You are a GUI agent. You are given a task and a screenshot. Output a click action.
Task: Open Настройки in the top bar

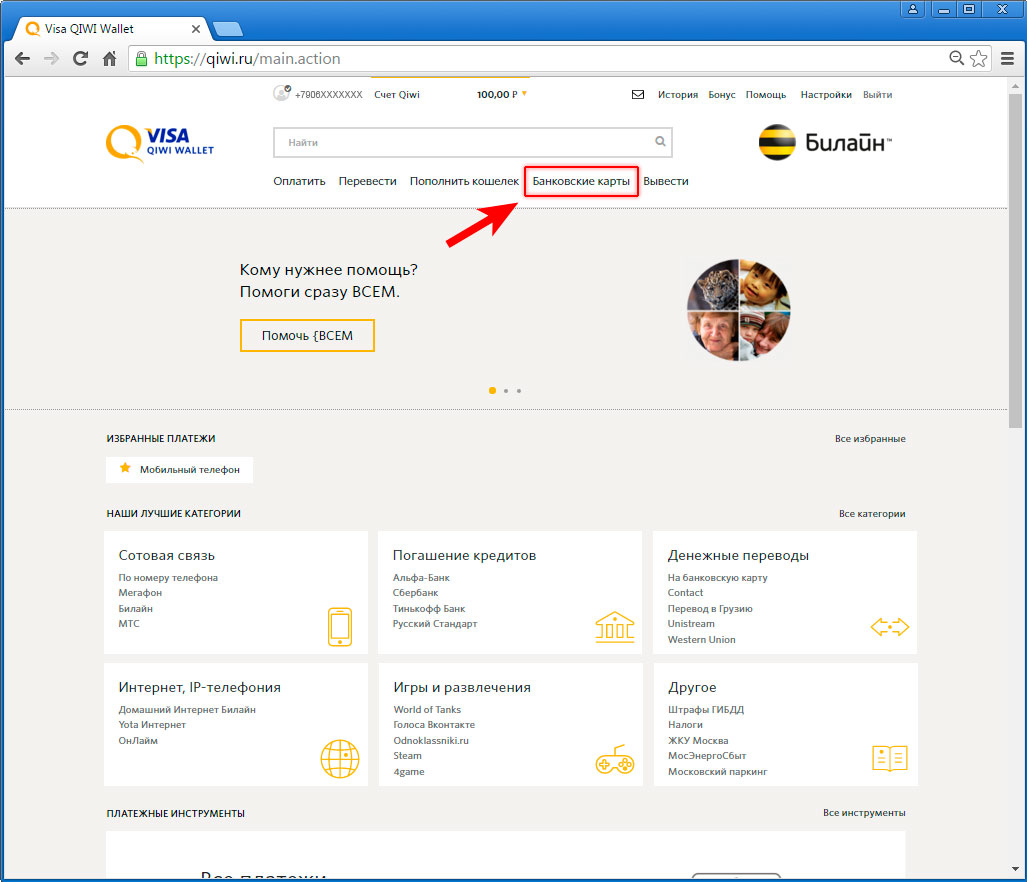coord(826,94)
